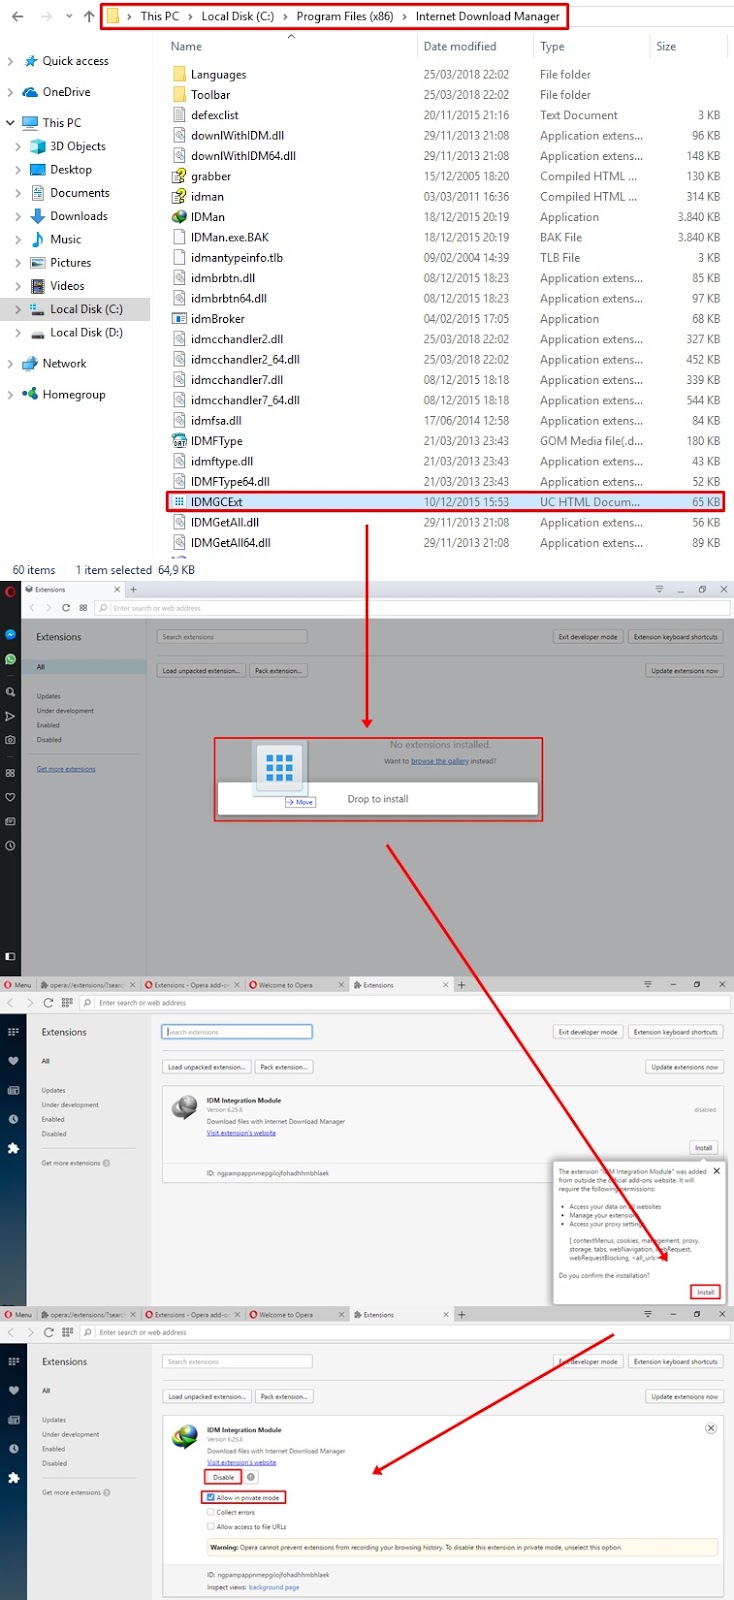
Task: Open Opera Menu button in install-popup window
Action: 18,985
